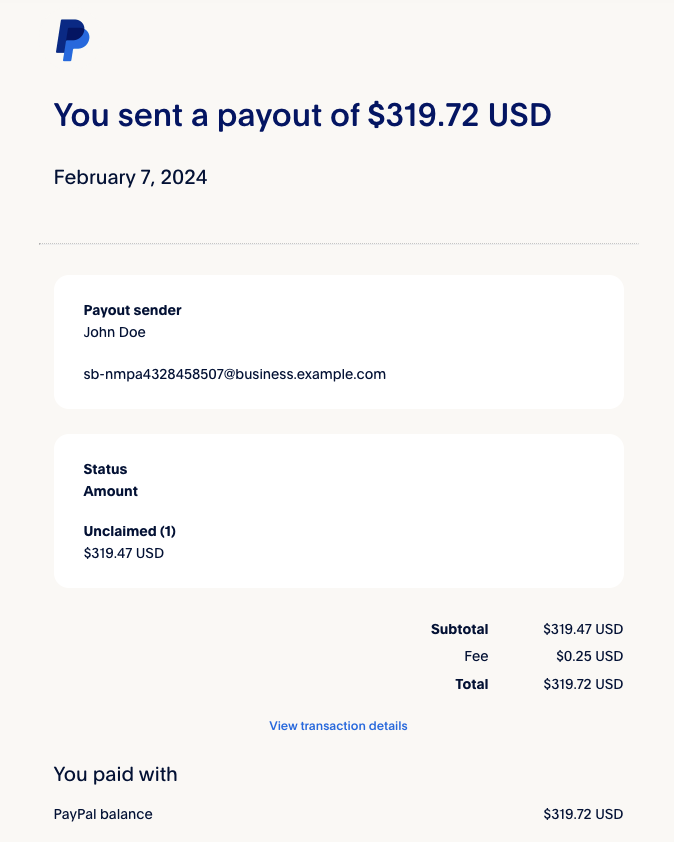The height and width of the screenshot is (842, 674).
Task: Click the "You sent a payout" heading
Action: click(x=302, y=115)
